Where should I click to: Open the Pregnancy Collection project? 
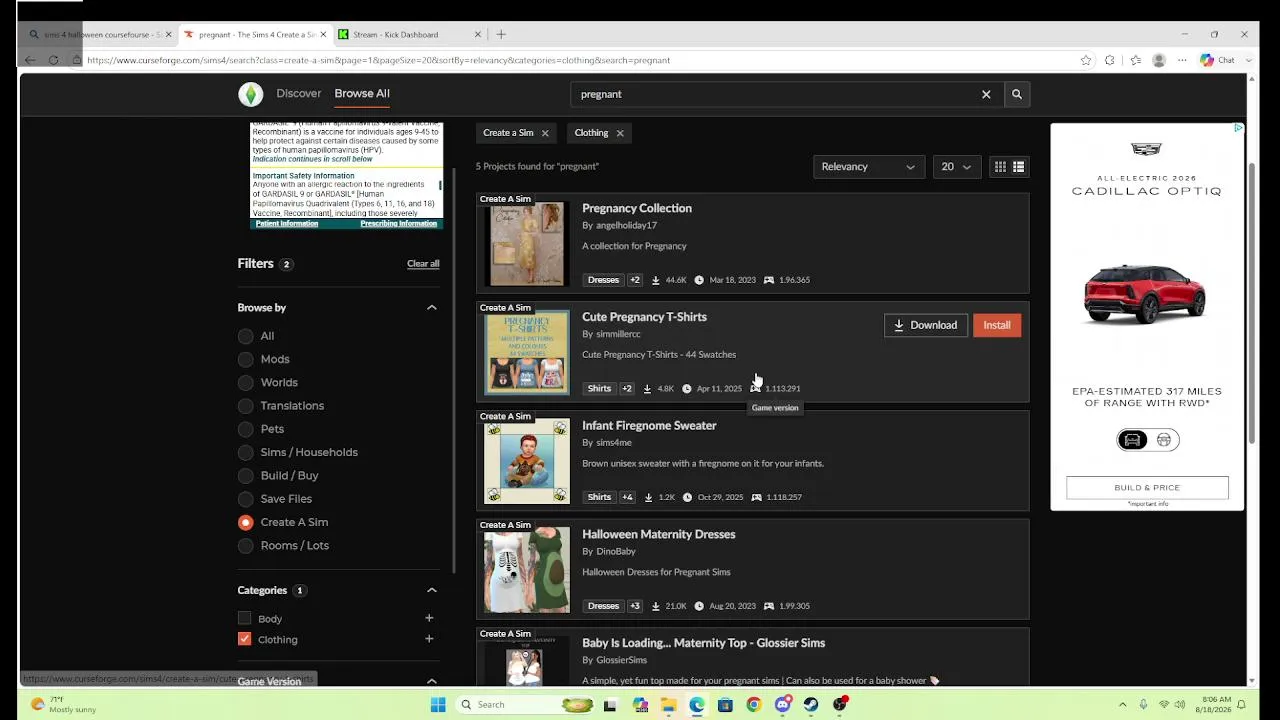click(637, 208)
